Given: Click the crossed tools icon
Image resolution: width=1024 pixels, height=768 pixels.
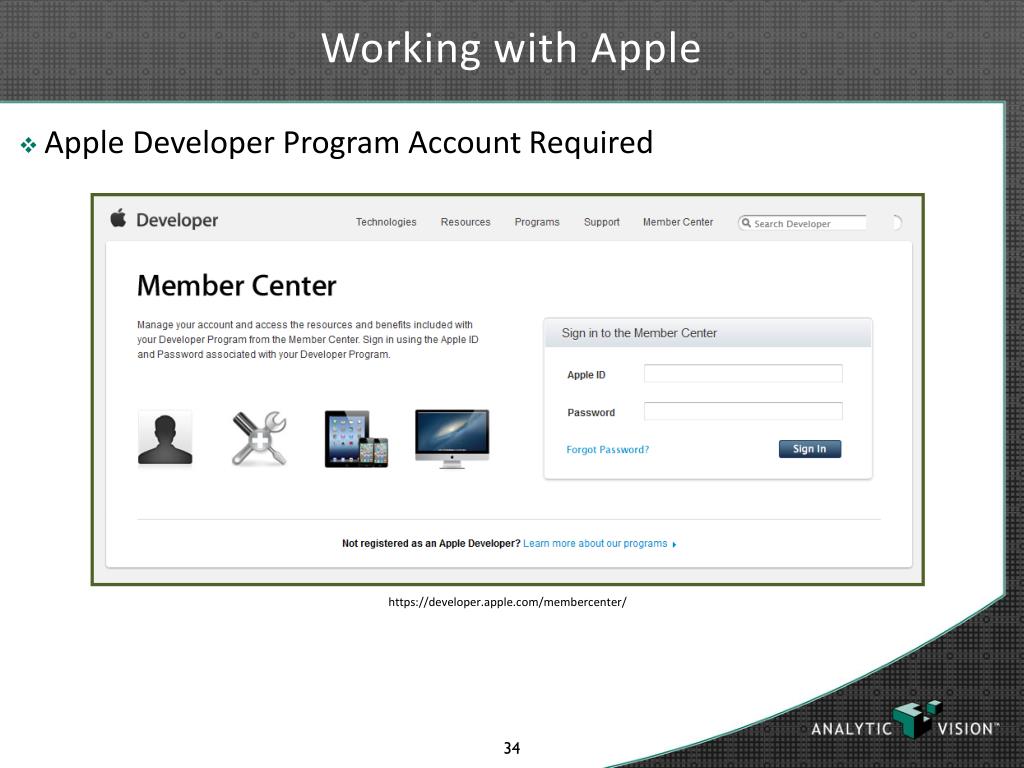Looking at the screenshot, I should coord(259,438).
